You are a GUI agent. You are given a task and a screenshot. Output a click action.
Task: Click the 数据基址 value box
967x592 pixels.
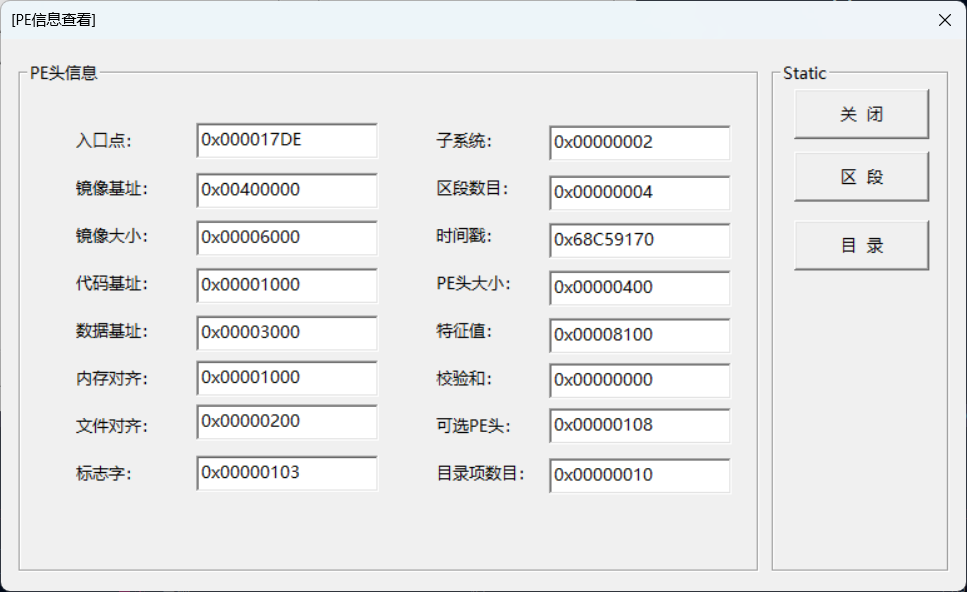tap(287, 332)
